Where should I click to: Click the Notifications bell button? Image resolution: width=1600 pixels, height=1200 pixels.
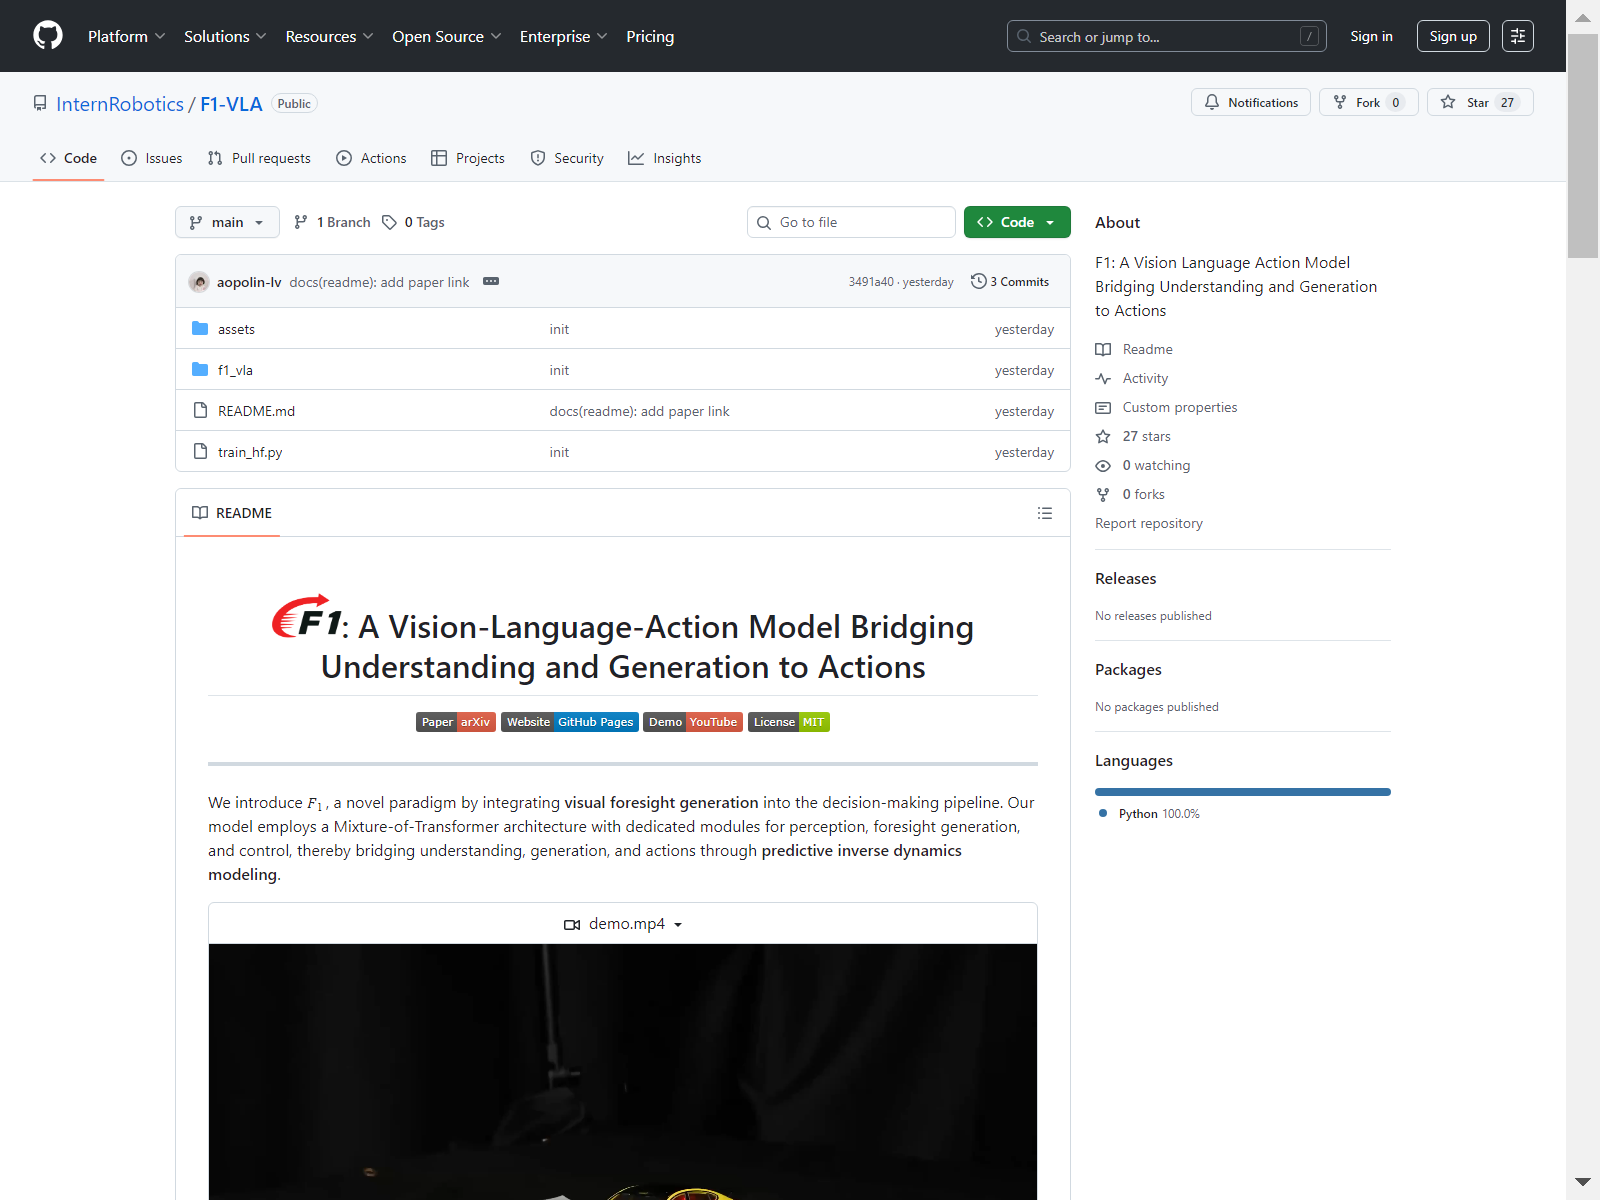pyautogui.click(x=1251, y=102)
